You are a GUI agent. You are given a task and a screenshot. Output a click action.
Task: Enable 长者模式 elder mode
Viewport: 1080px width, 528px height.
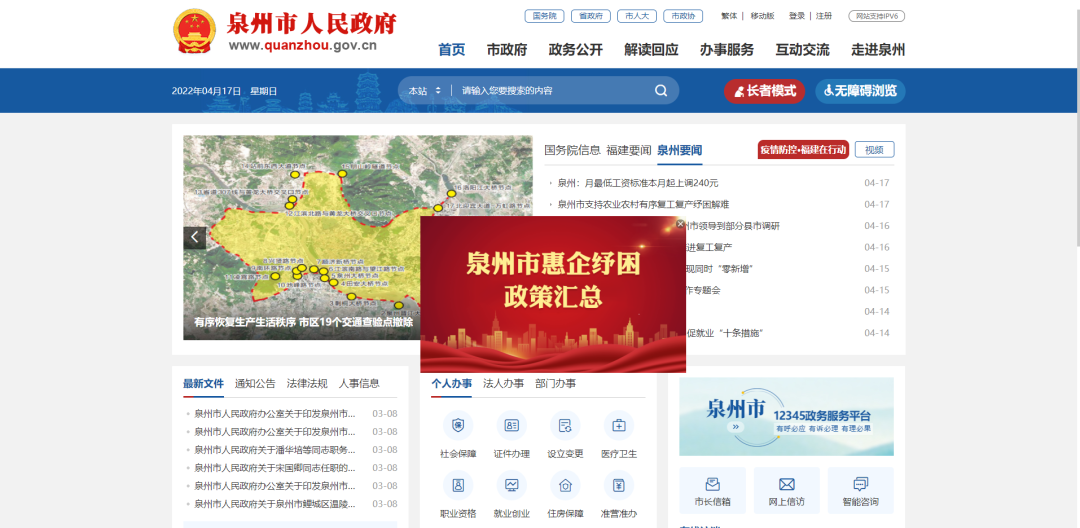(x=765, y=91)
